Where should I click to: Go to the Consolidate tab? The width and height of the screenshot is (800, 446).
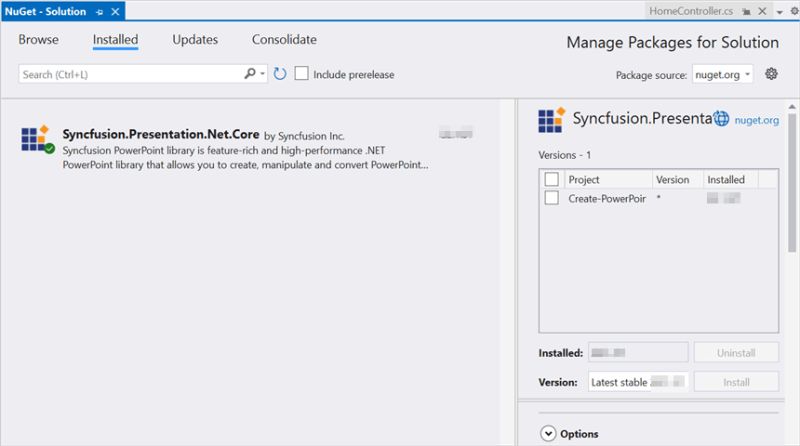[x=284, y=39]
